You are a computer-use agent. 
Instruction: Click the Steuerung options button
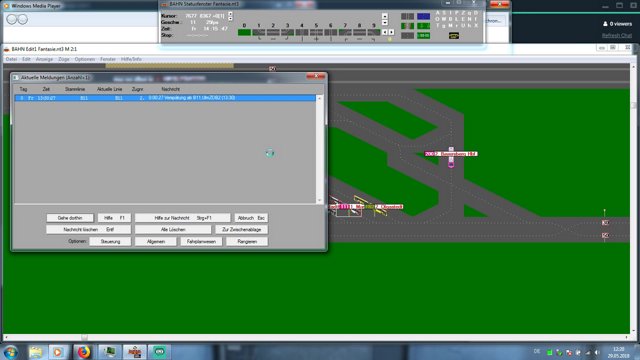point(110,242)
